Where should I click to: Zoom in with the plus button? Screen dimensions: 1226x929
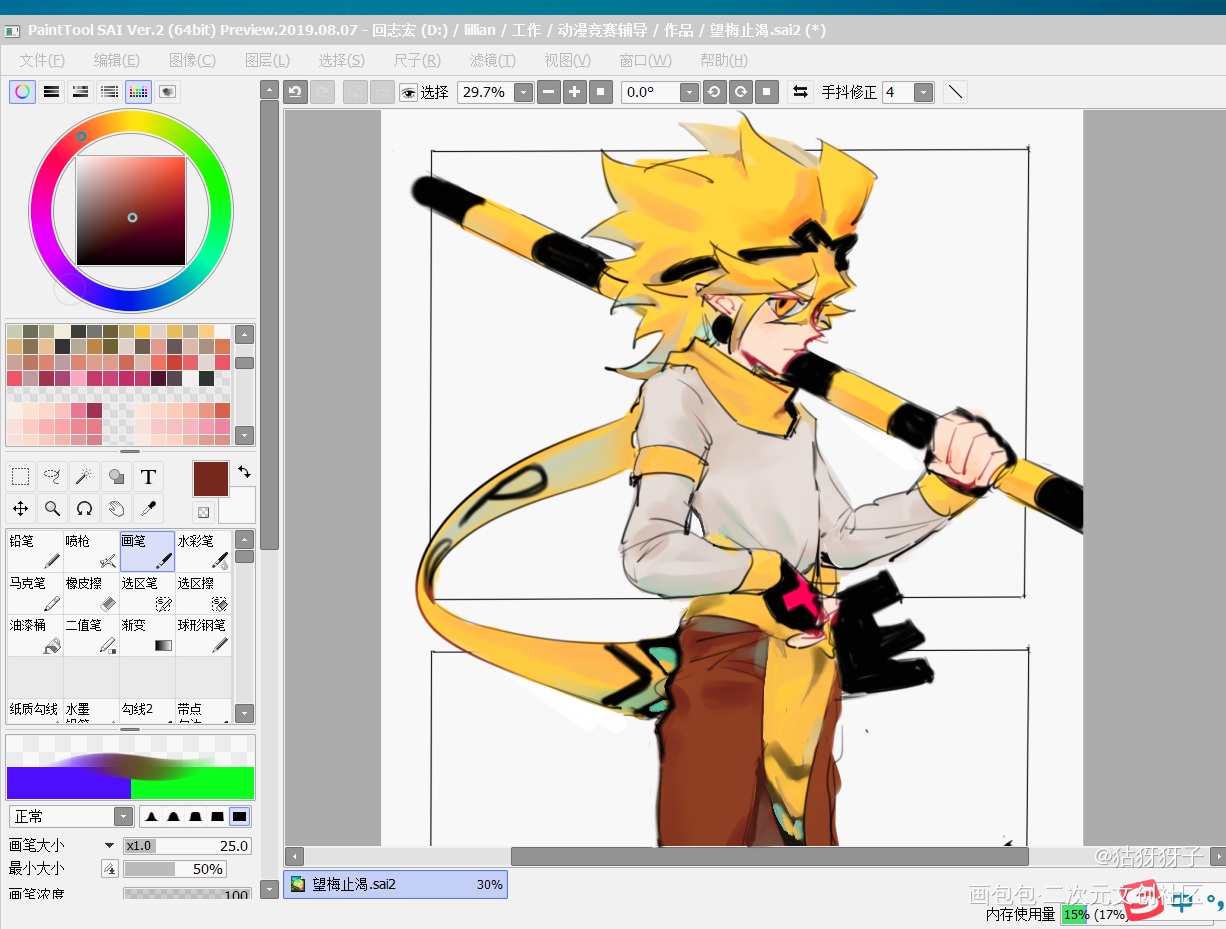575,92
